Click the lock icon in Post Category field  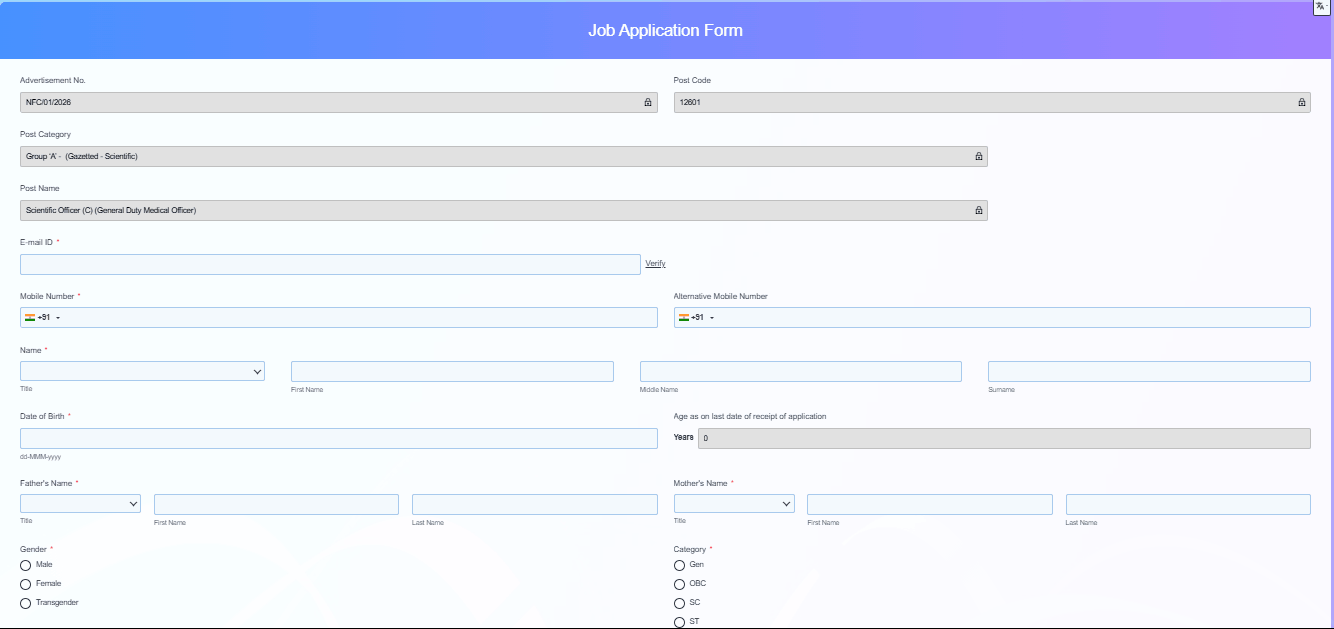click(x=978, y=157)
